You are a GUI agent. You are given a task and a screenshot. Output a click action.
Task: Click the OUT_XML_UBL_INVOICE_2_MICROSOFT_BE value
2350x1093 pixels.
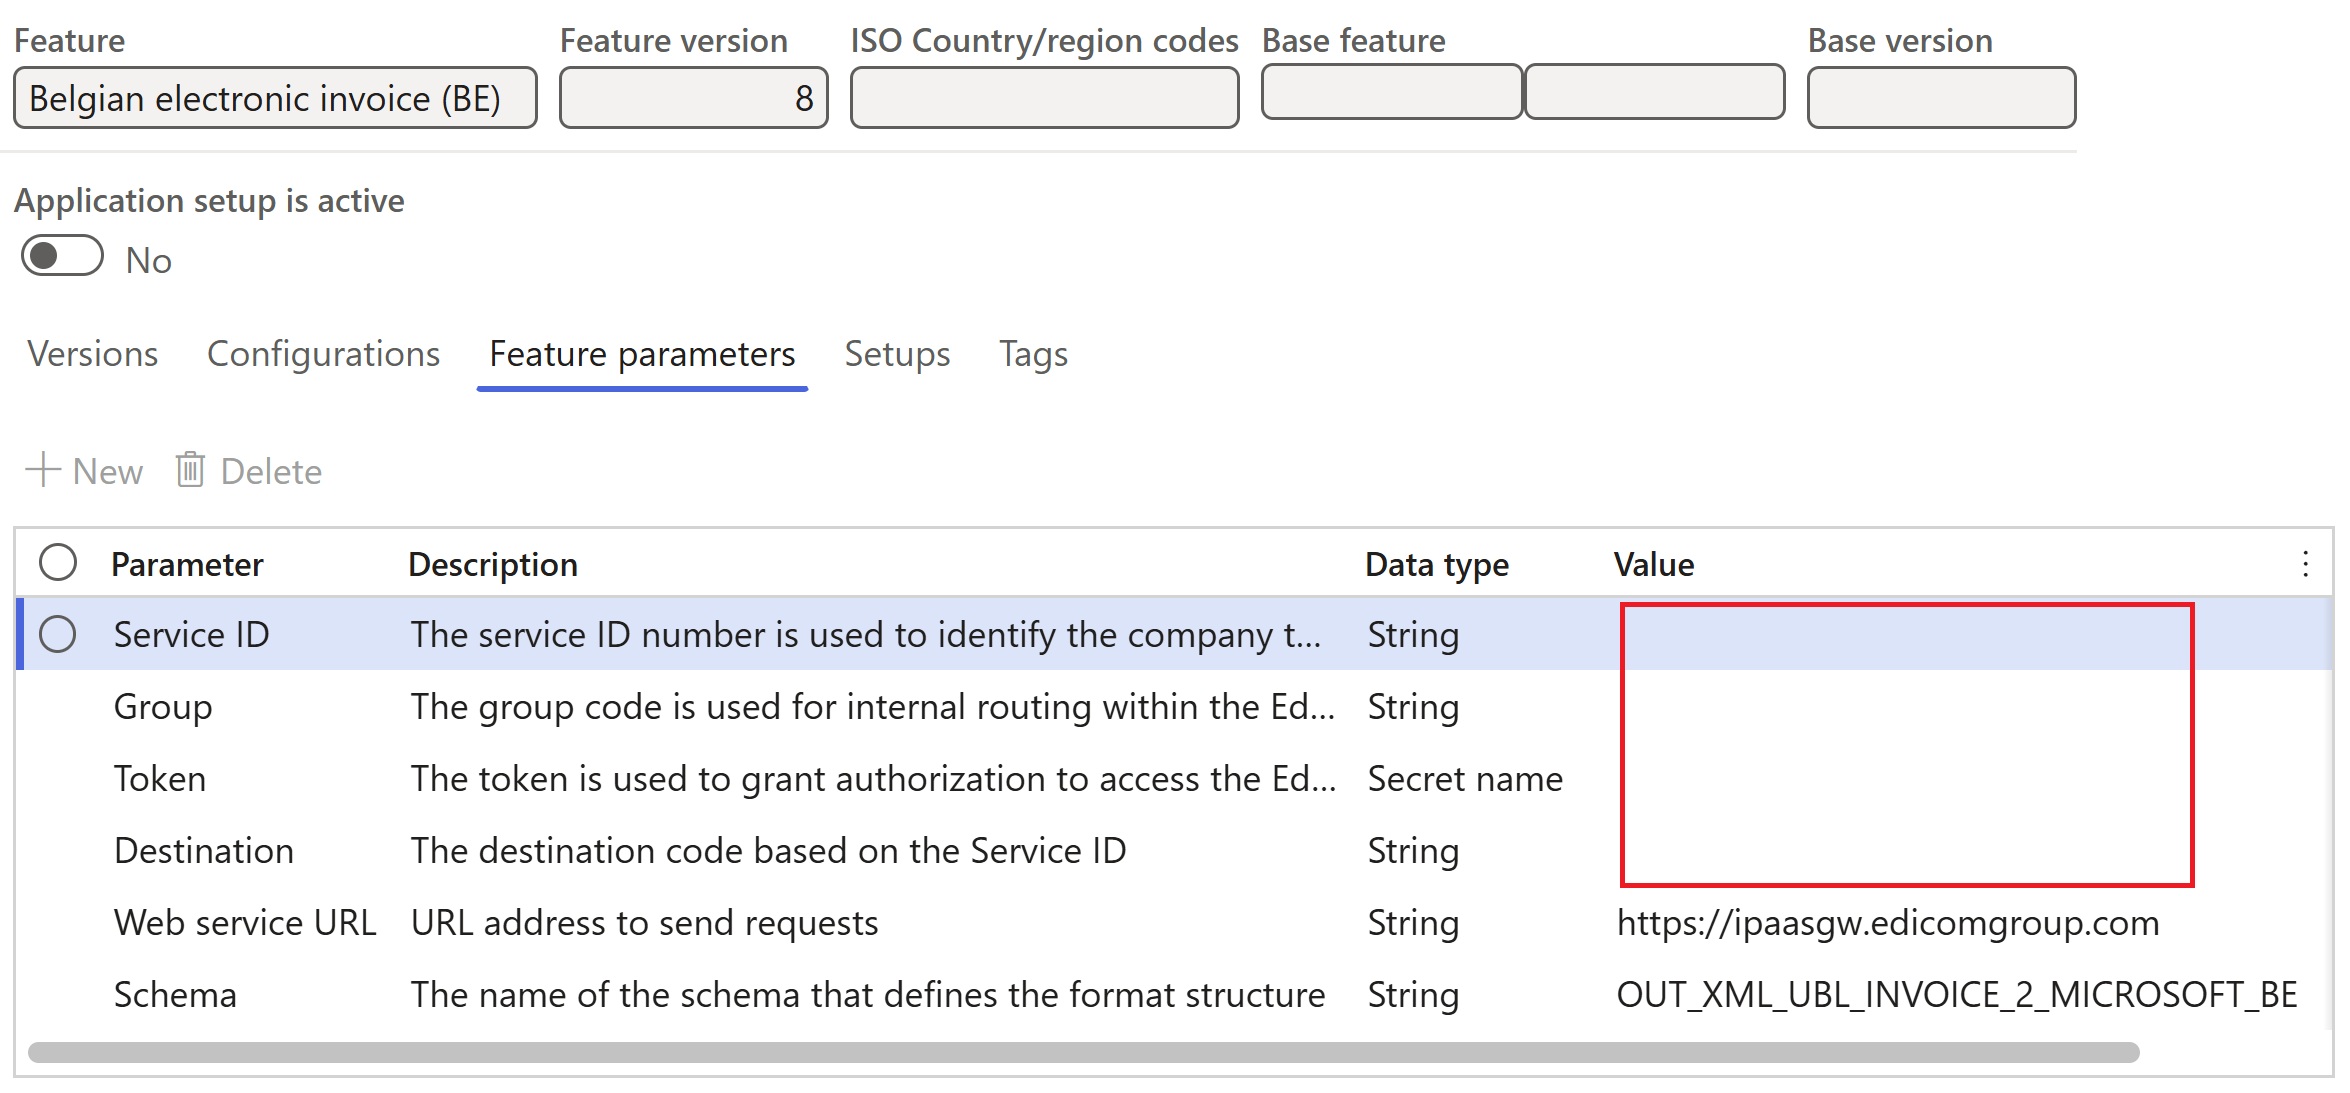(x=1957, y=994)
